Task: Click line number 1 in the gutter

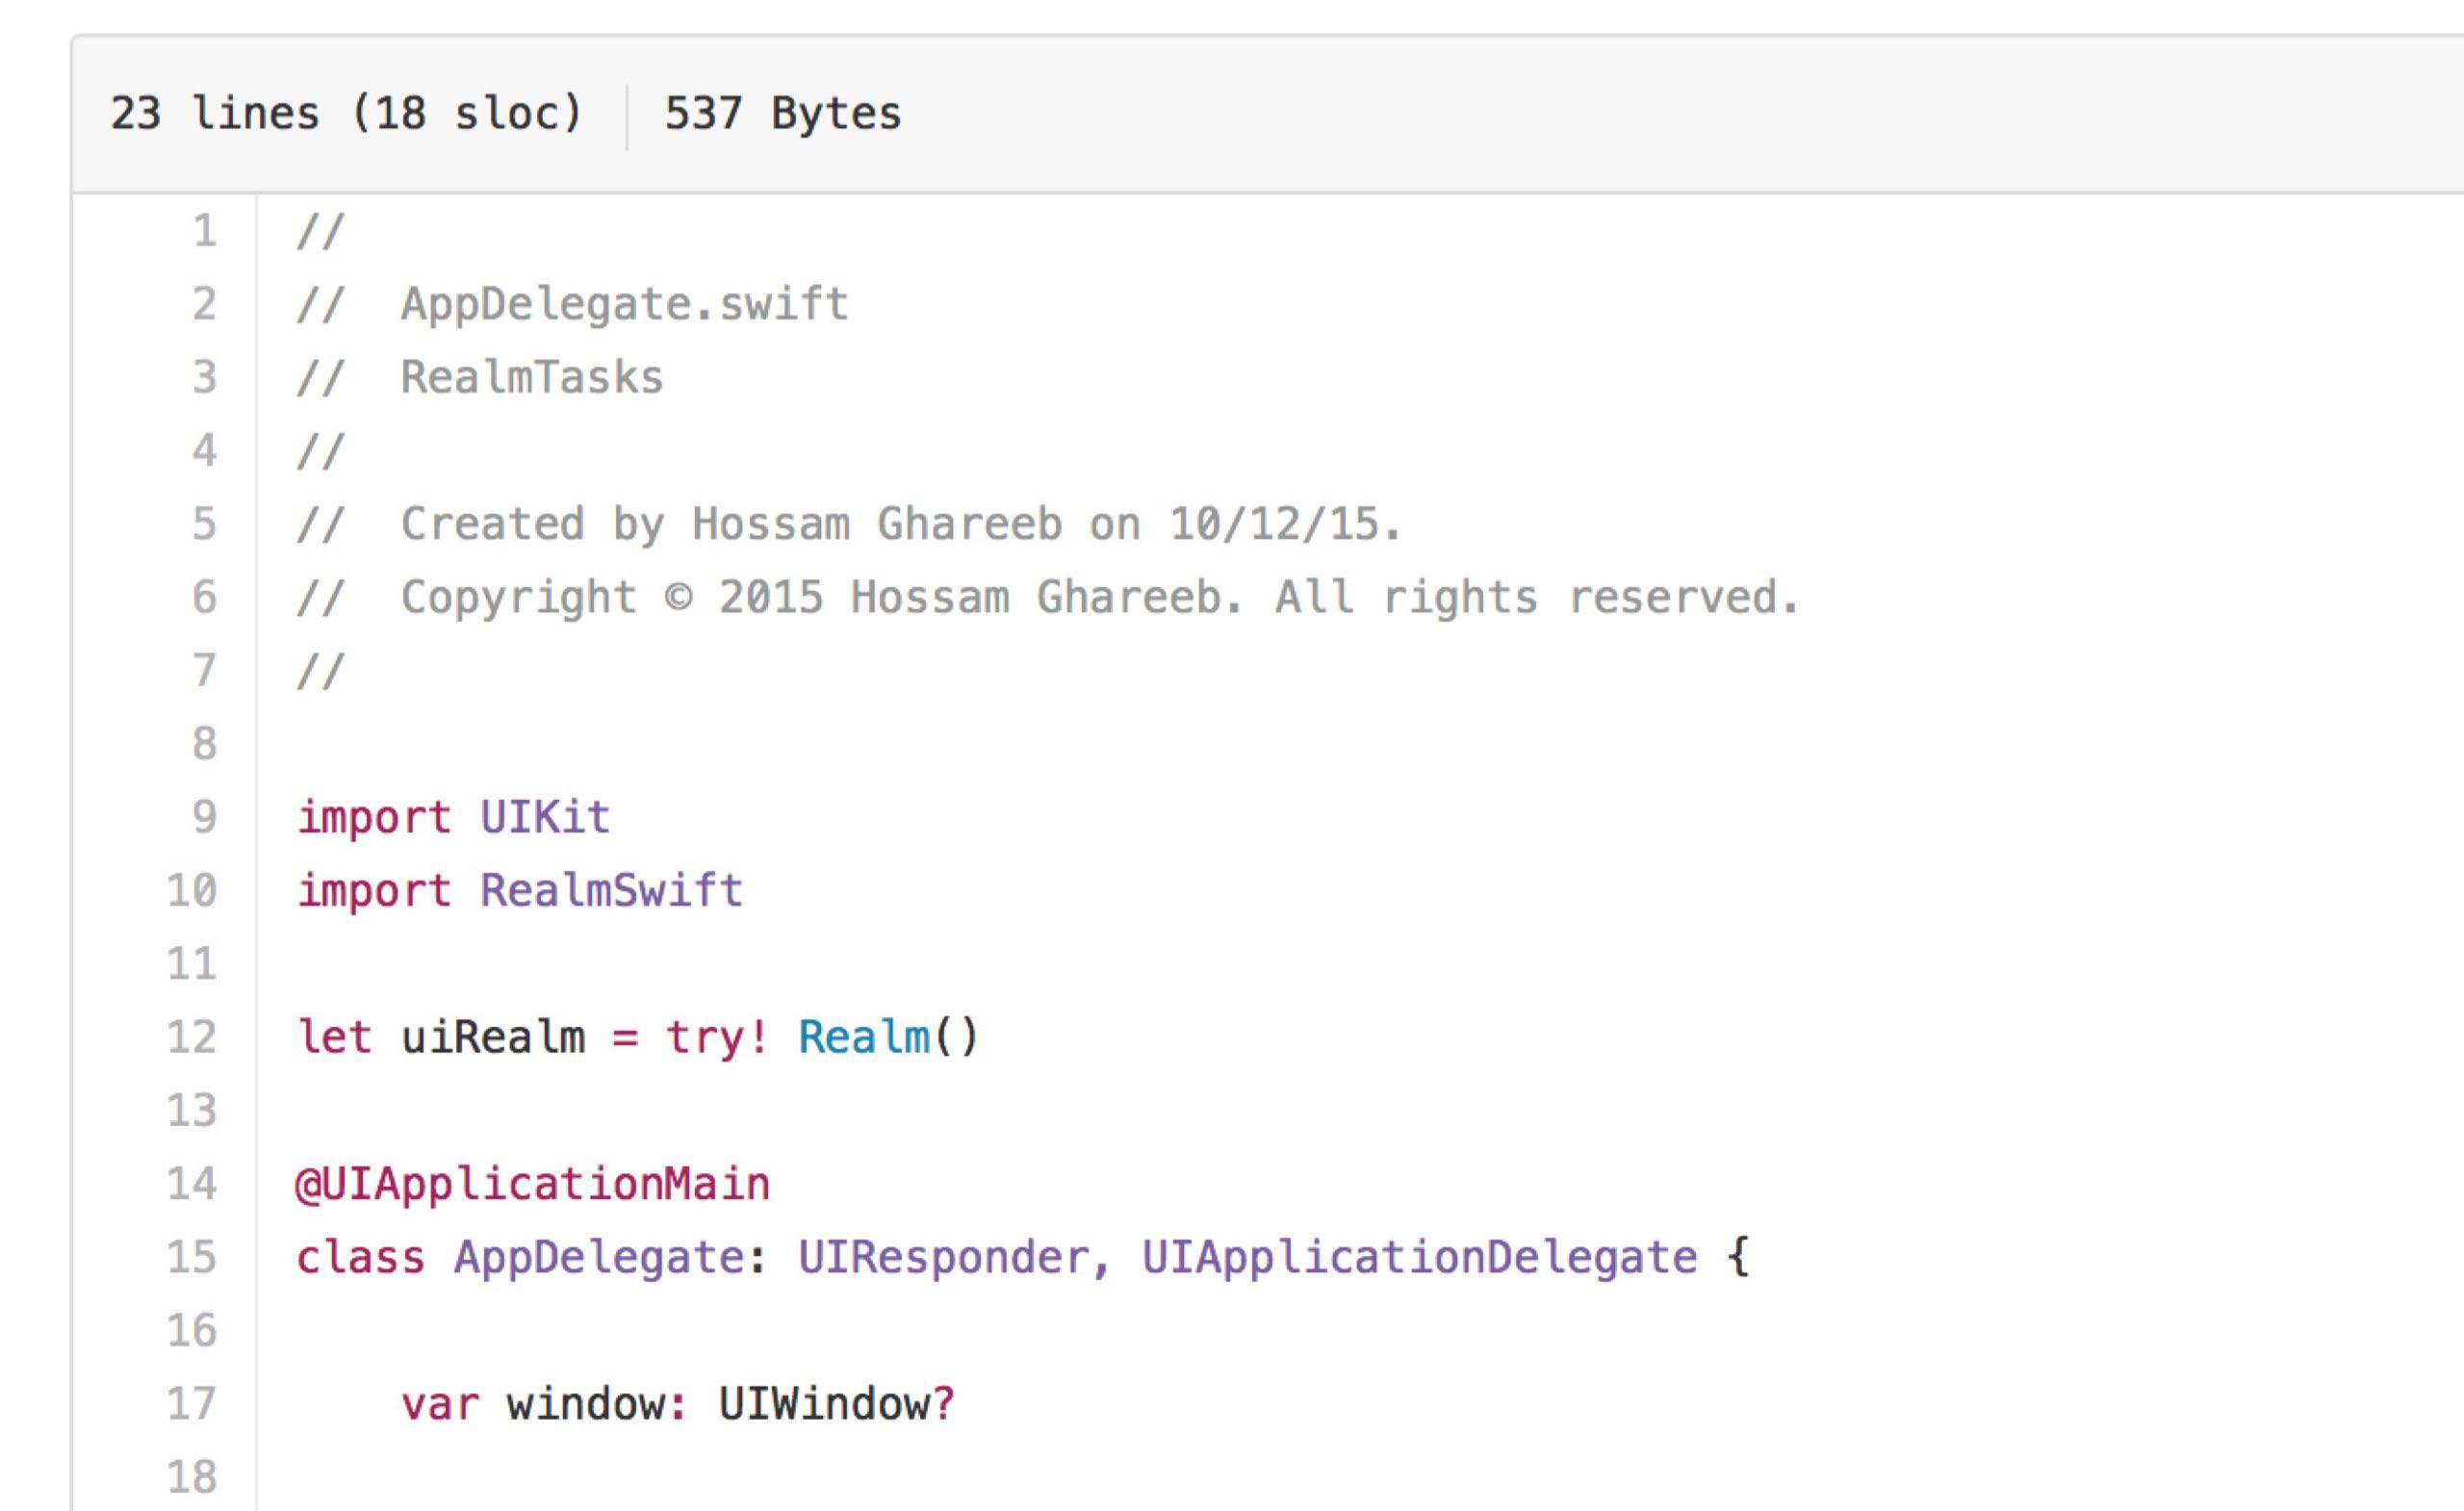Action: [x=204, y=231]
